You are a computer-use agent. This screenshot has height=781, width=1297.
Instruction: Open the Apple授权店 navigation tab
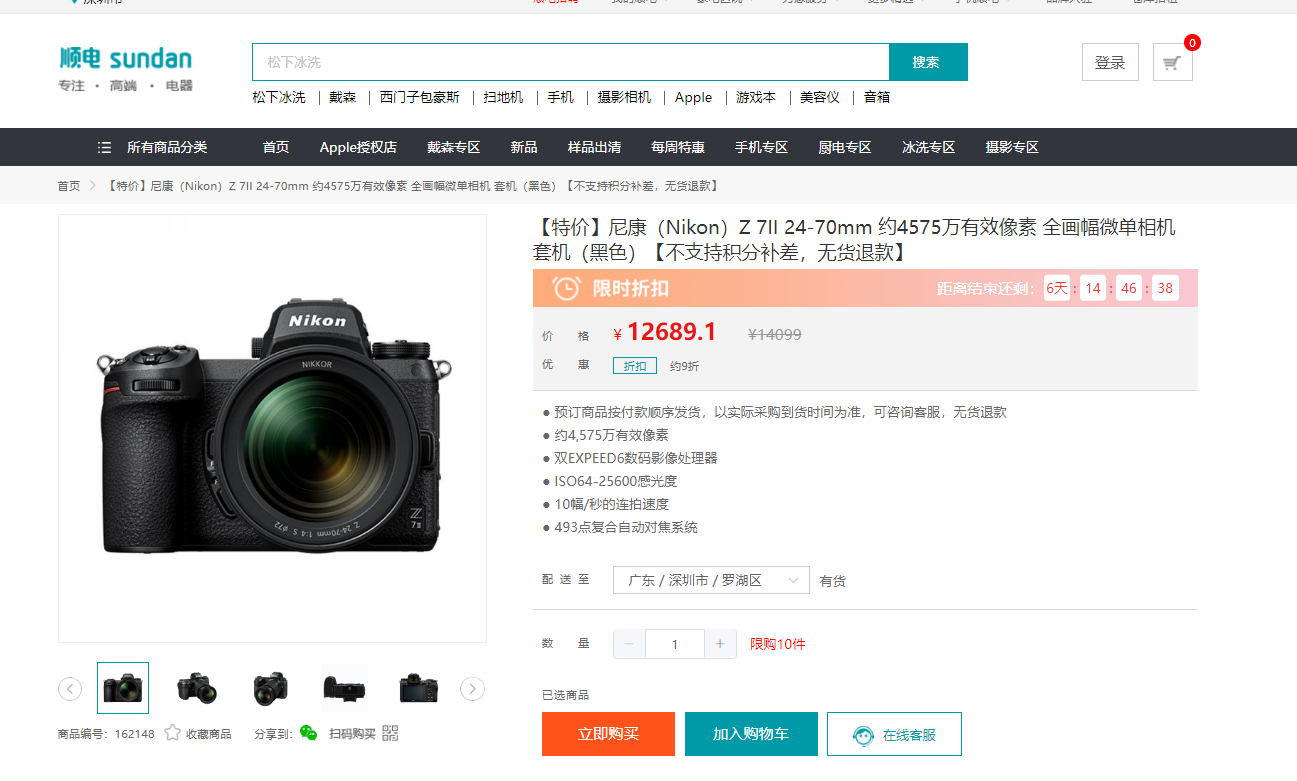(358, 147)
